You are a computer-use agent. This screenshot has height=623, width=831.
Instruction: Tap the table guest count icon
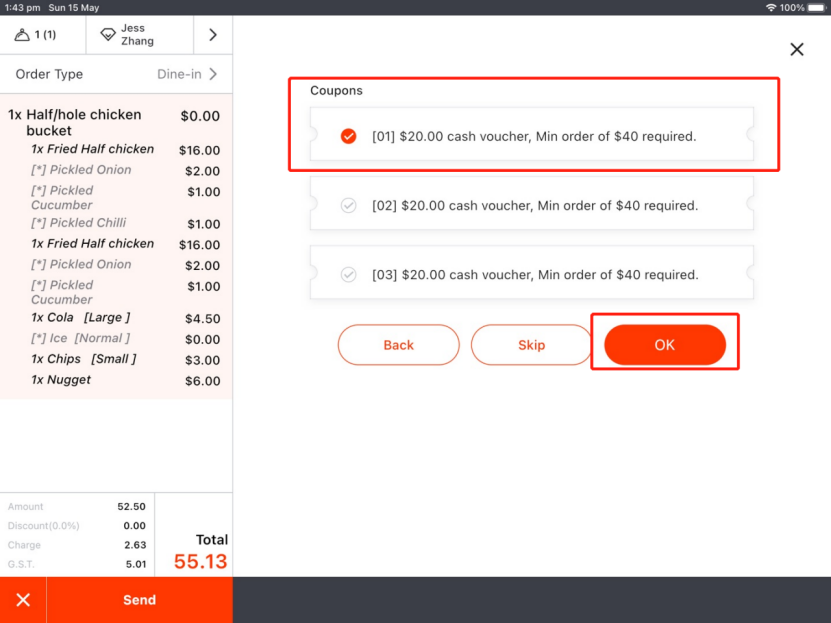point(23,35)
